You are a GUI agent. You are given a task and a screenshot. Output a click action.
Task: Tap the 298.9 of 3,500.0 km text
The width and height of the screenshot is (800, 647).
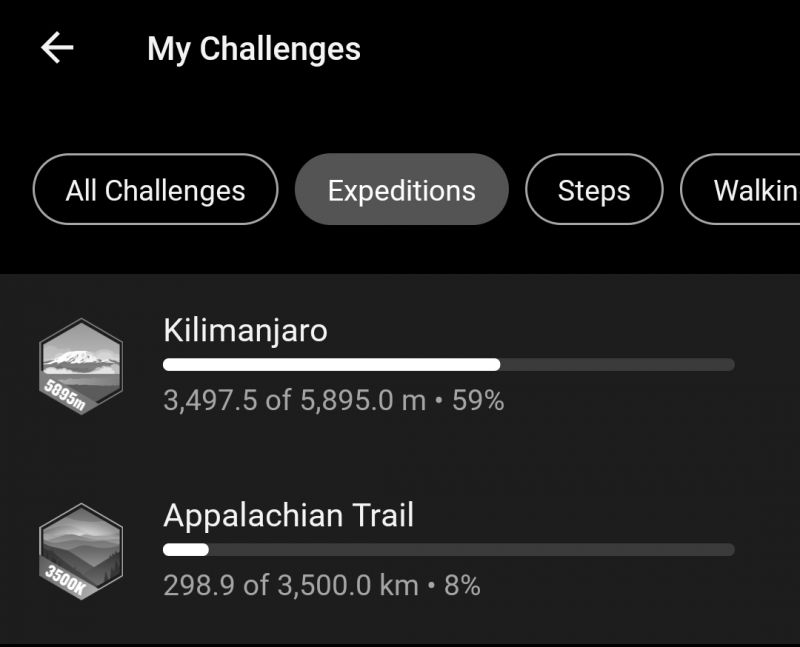(x=291, y=585)
